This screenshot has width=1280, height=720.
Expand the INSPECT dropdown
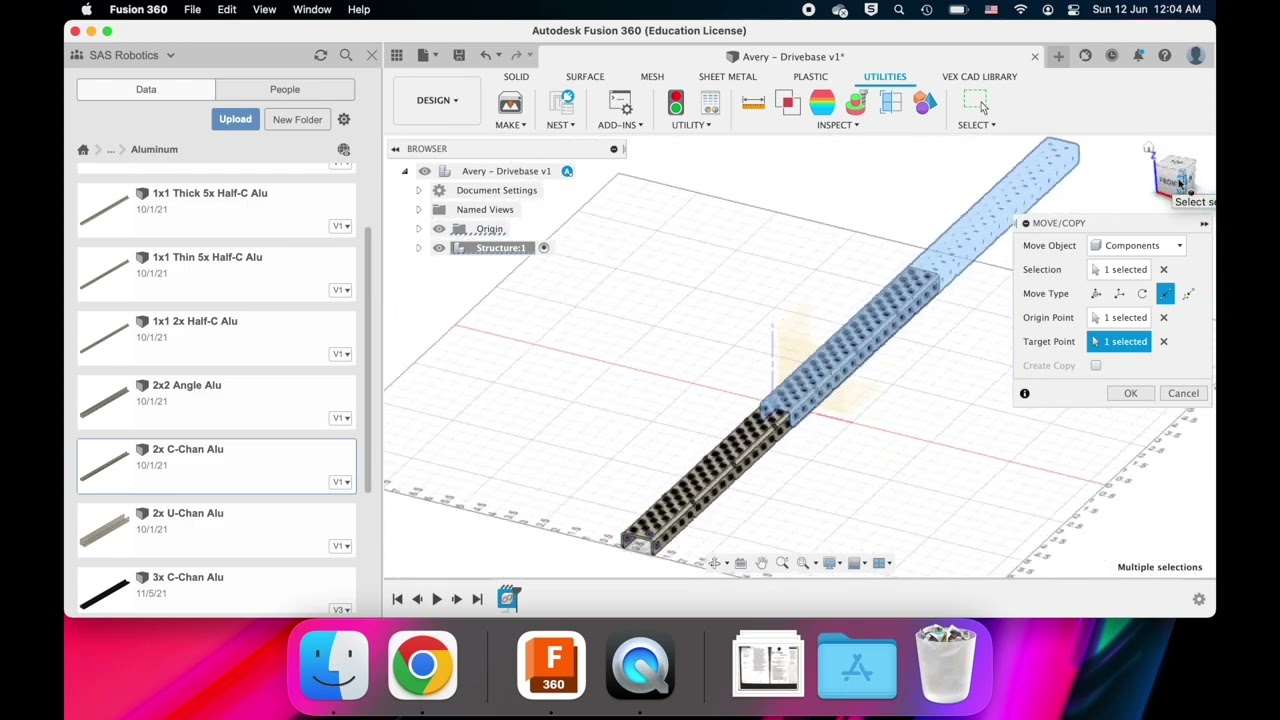point(838,125)
